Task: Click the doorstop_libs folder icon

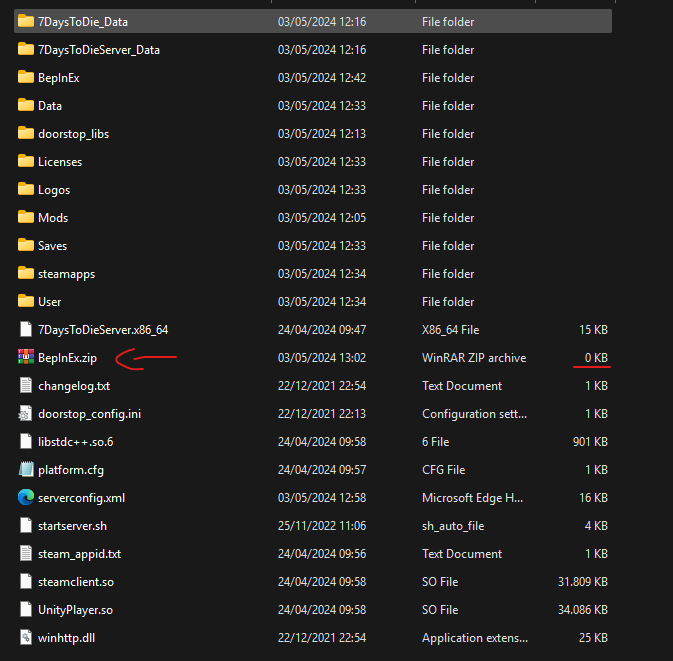Action: click(x=26, y=133)
